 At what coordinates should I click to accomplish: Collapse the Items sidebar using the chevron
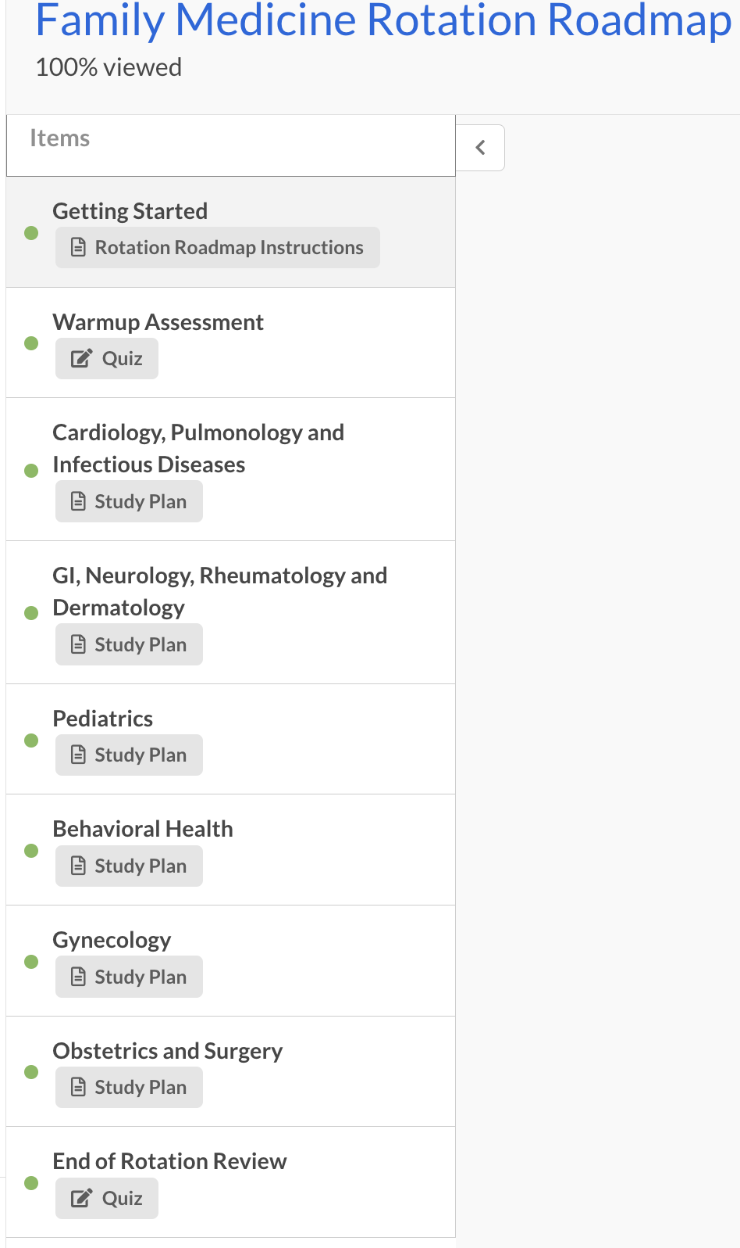click(480, 147)
